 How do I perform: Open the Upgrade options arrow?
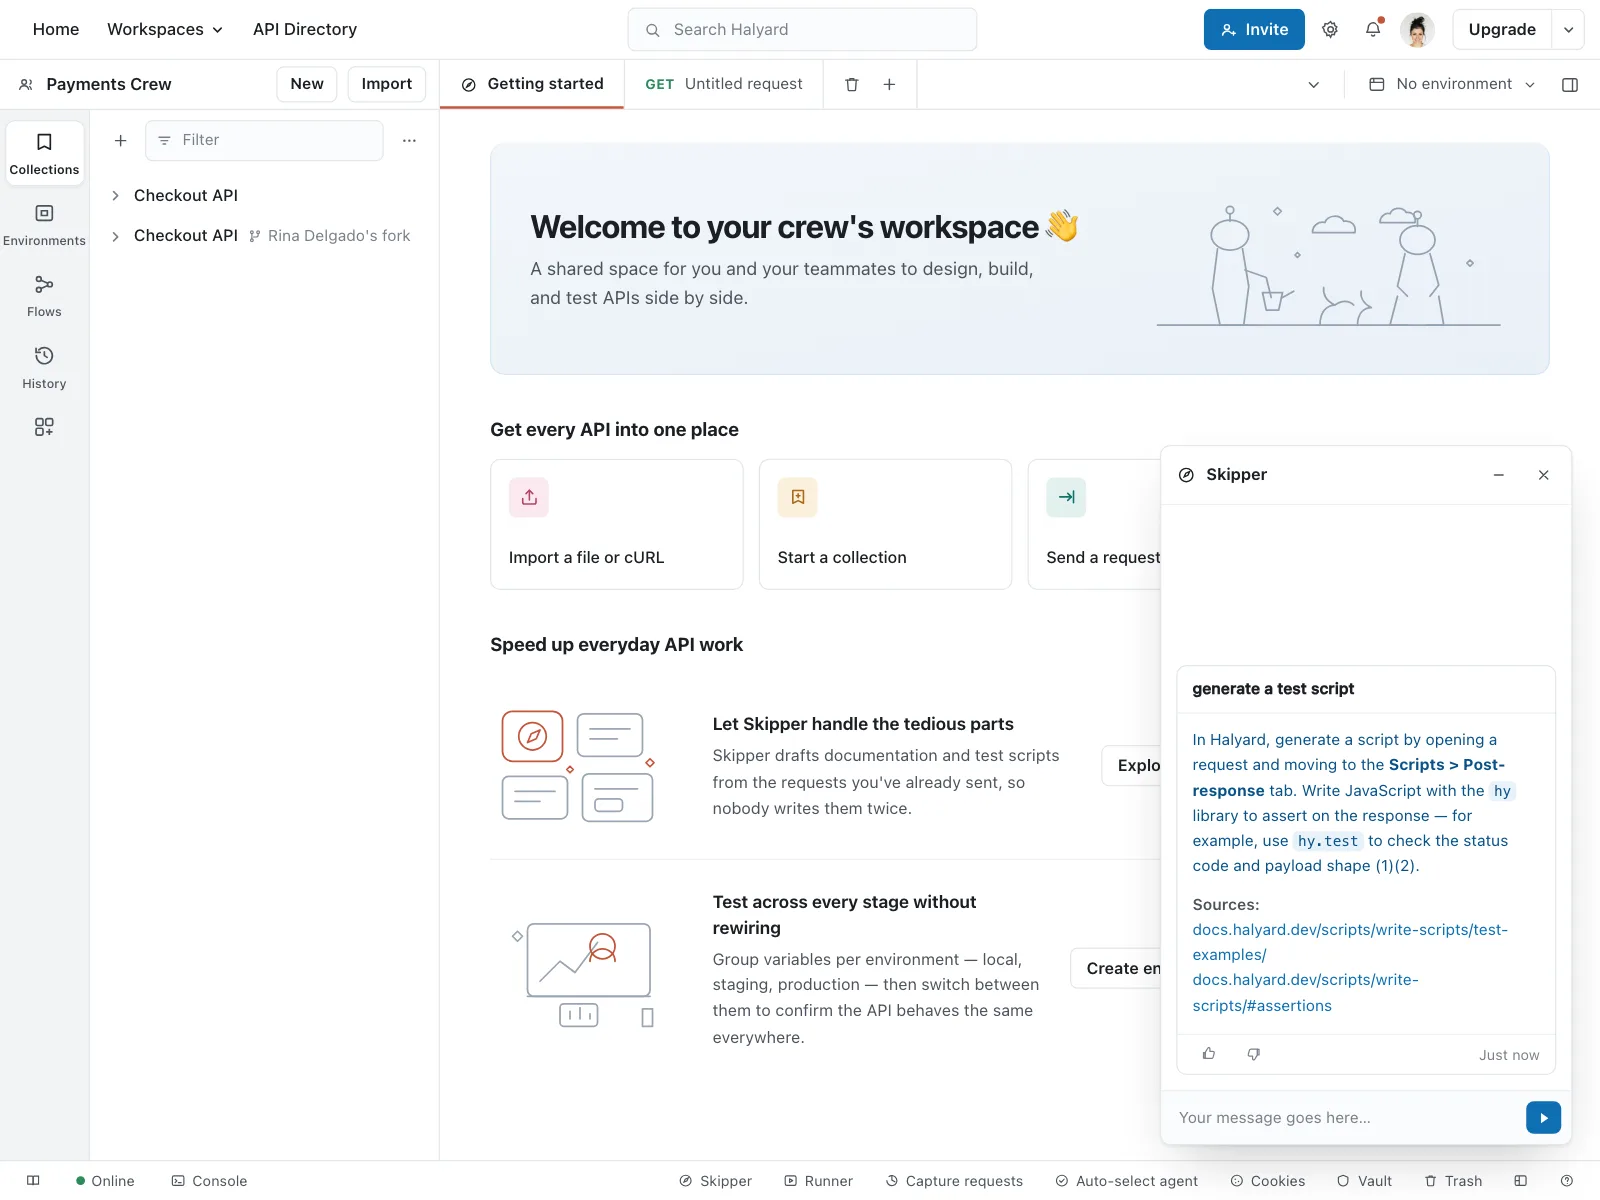(1568, 30)
